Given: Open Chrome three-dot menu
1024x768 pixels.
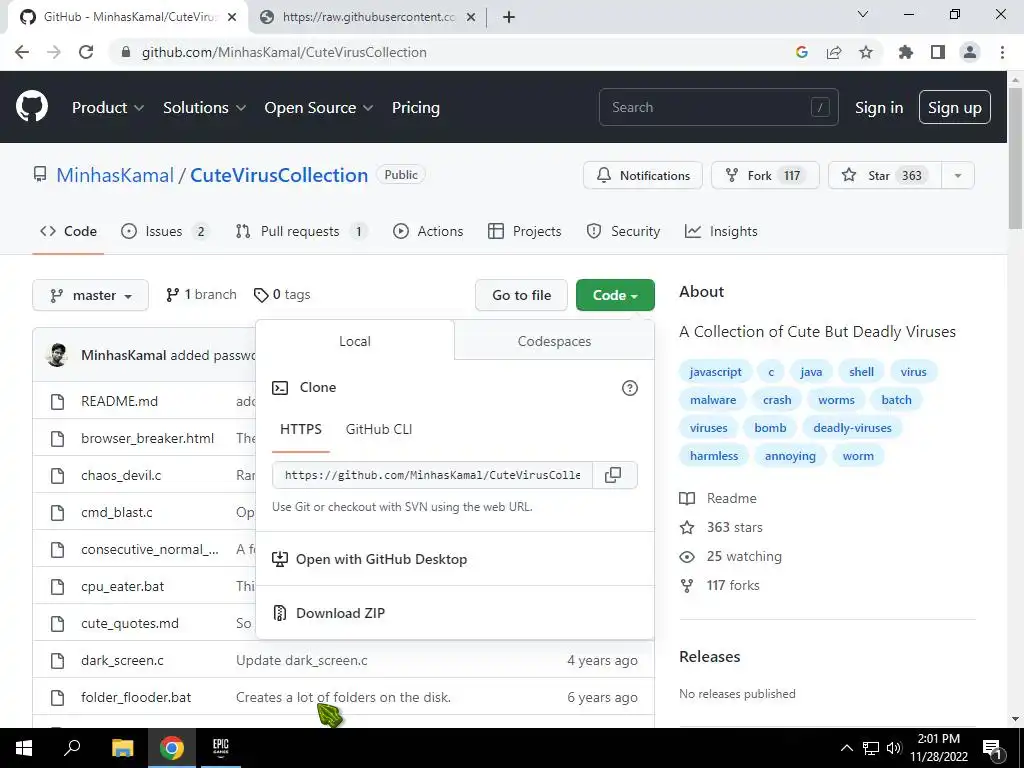Looking at the screenshot, I should (1002, 52).
